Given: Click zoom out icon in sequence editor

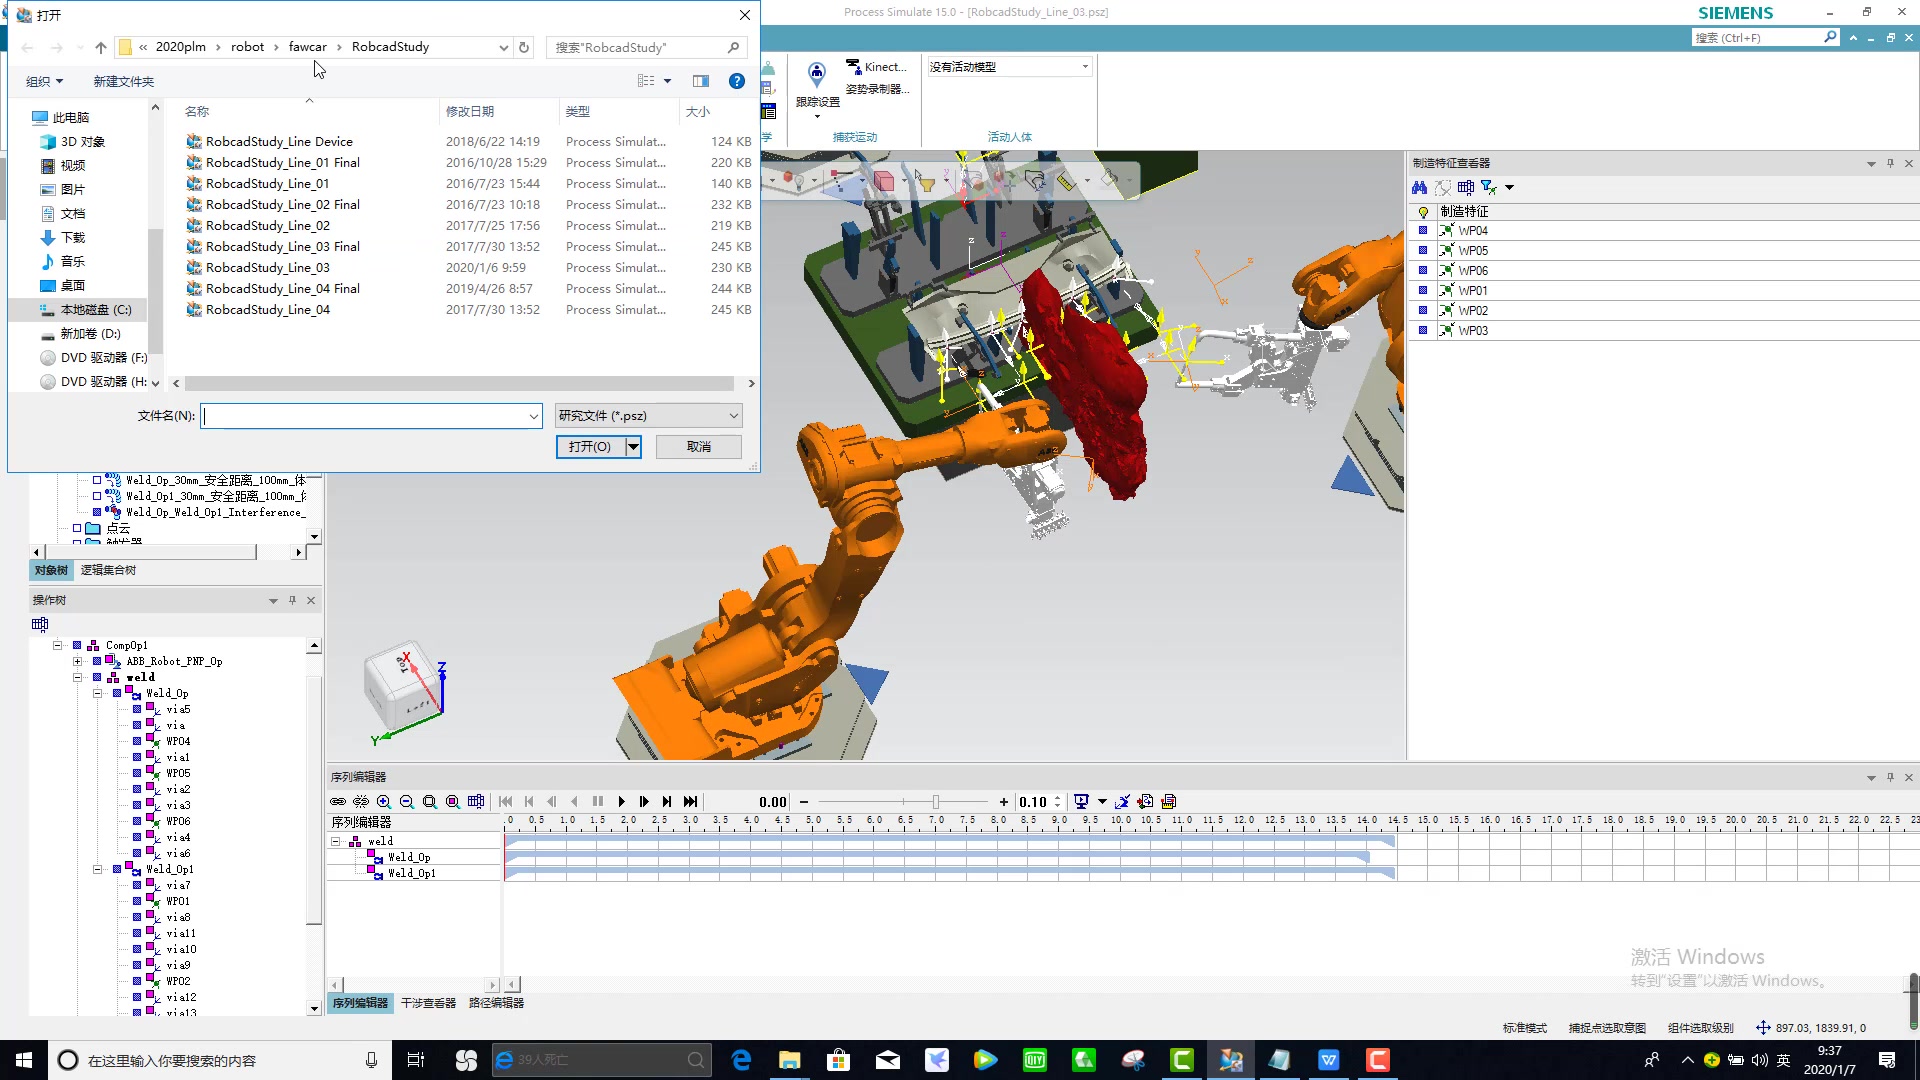Looking at the screenshot, I should (407, 802).
